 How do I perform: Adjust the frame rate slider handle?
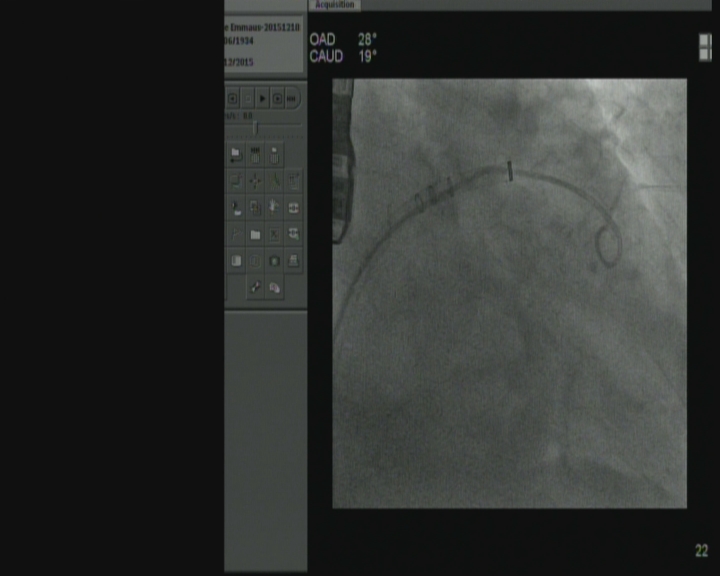tap(255, 128)
